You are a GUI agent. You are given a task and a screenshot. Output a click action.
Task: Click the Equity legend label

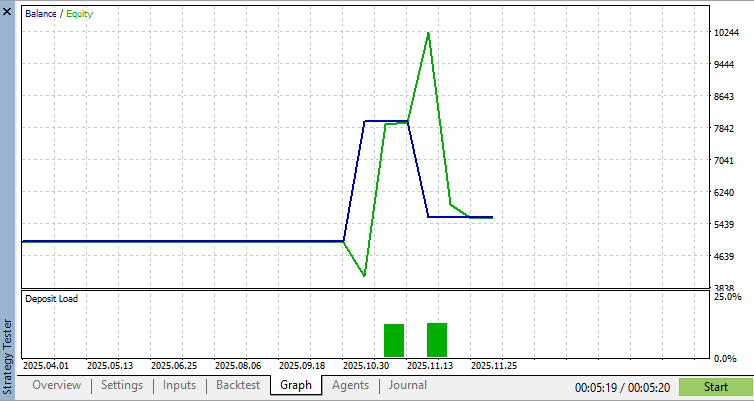coord(79,14)
